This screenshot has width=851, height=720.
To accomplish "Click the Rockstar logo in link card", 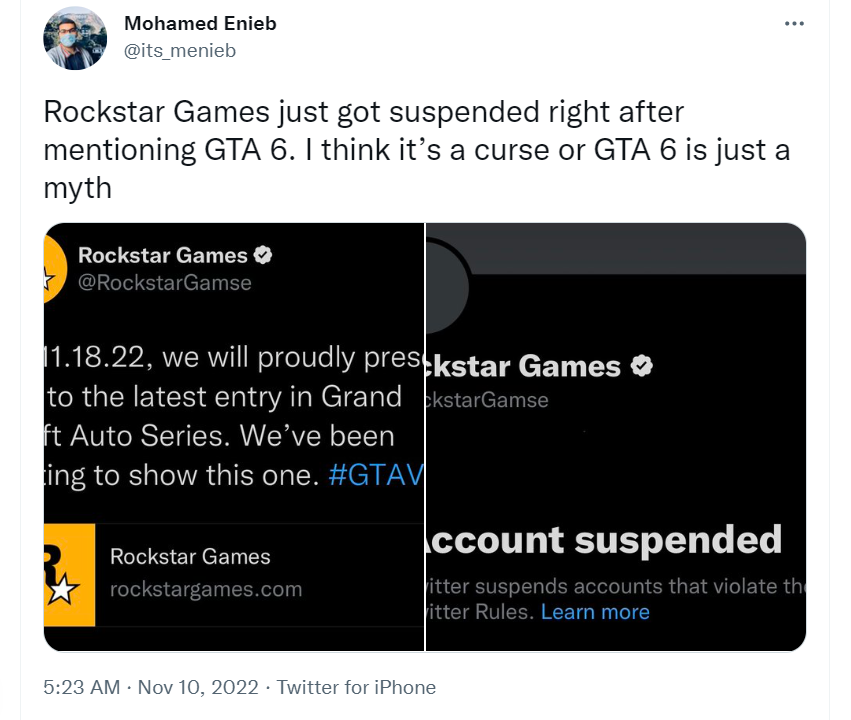I will point(69,575).
